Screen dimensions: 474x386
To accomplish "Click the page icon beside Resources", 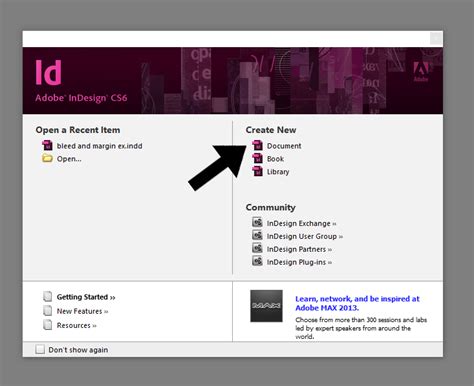I will click(48, 325).
